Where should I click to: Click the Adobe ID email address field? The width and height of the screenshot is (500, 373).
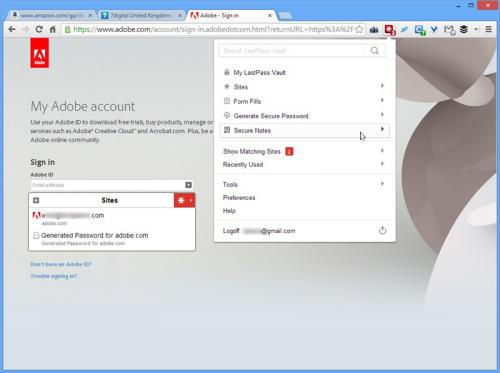point(112,185)
